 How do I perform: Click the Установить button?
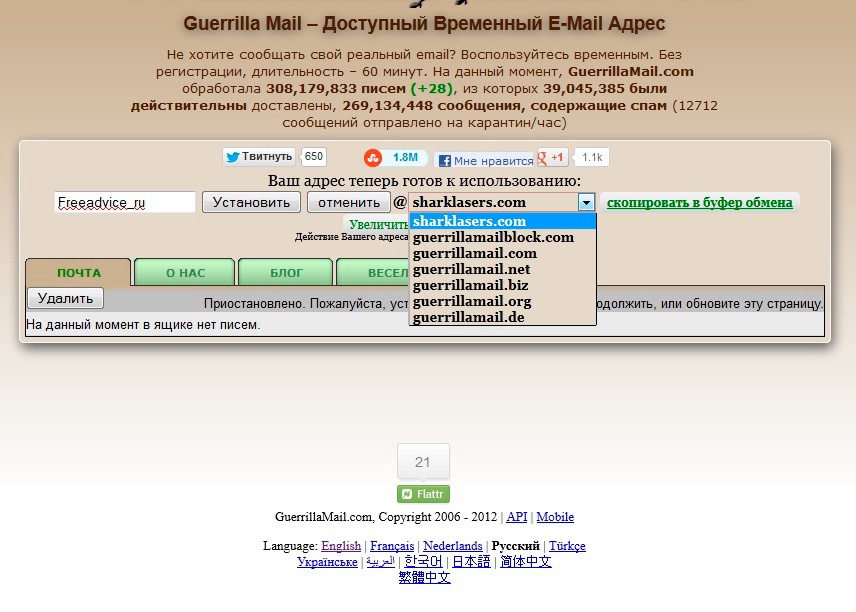coord(251,202)
